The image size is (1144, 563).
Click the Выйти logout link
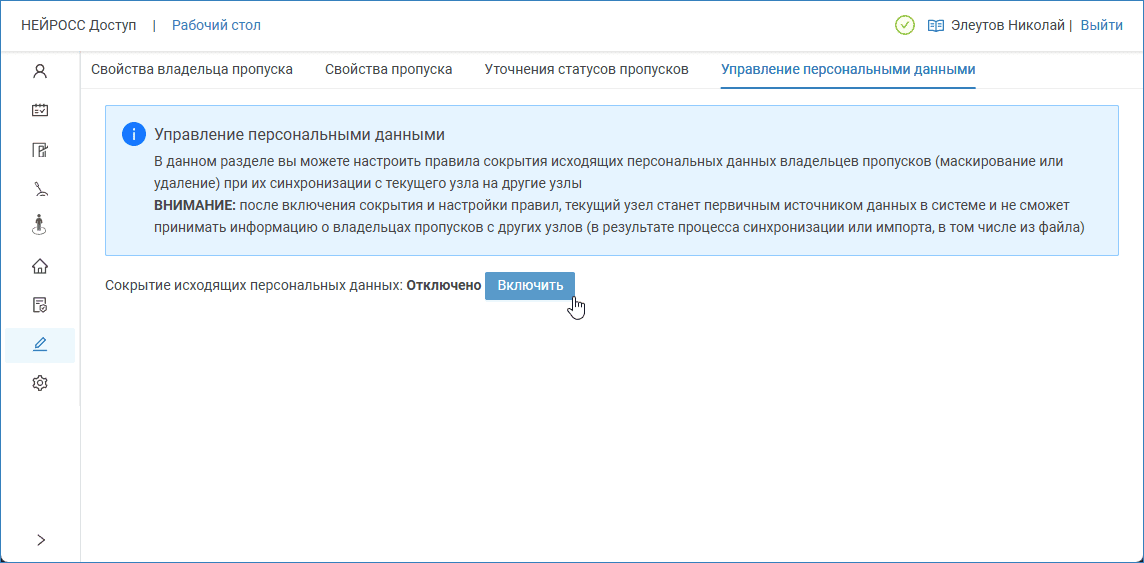click(1101, 25)
